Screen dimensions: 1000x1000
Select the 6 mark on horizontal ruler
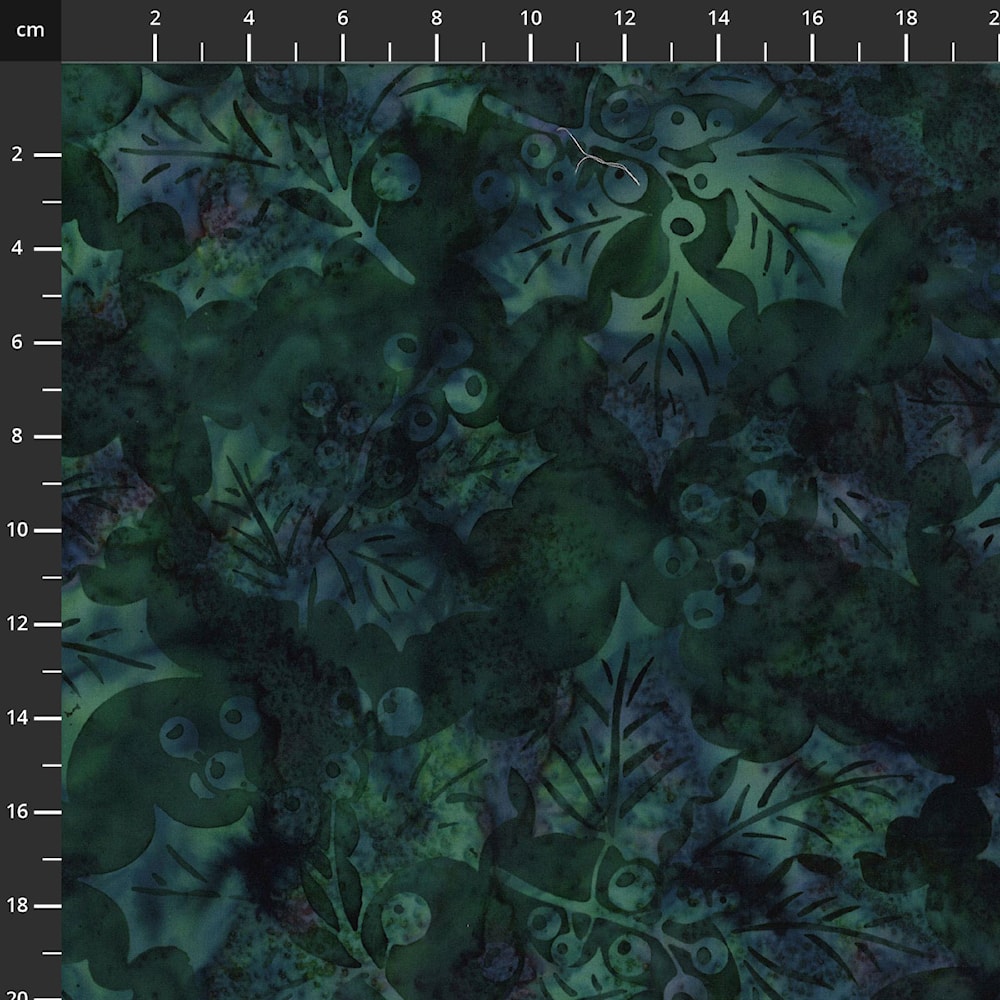click(x=343, y=18)
